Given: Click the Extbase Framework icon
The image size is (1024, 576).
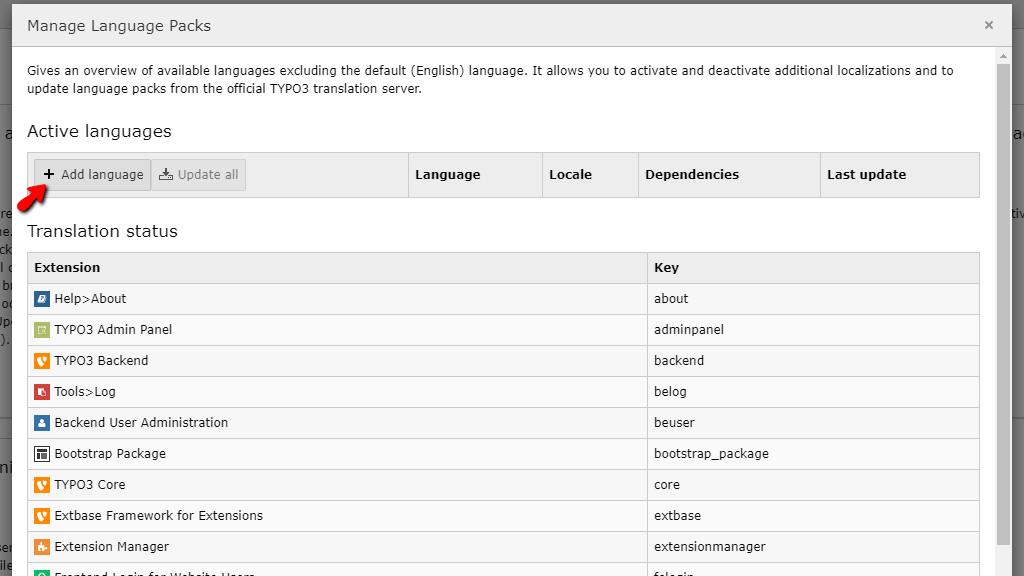Looking at the screenshot, I should tap(42, 516).
